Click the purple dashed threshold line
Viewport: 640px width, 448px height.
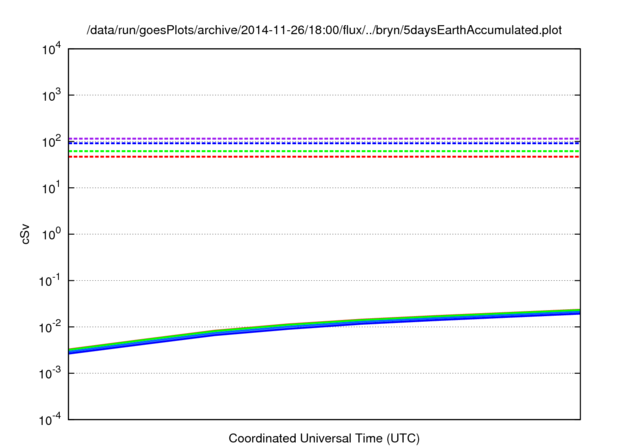coord(324,139)
